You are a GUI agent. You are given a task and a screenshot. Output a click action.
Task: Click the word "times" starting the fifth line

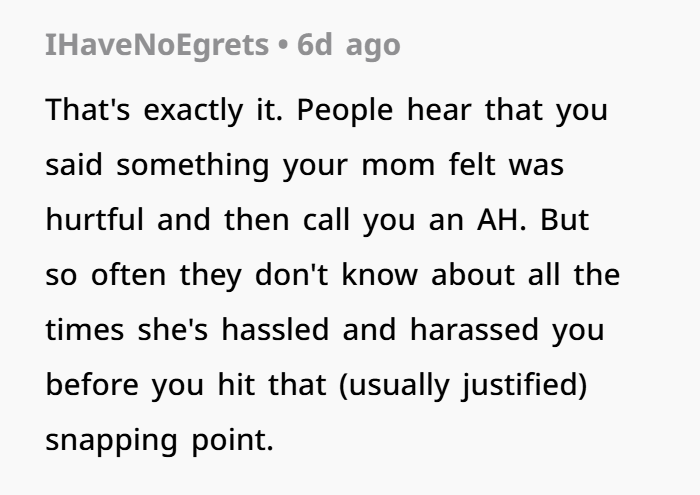pos(85,329)
